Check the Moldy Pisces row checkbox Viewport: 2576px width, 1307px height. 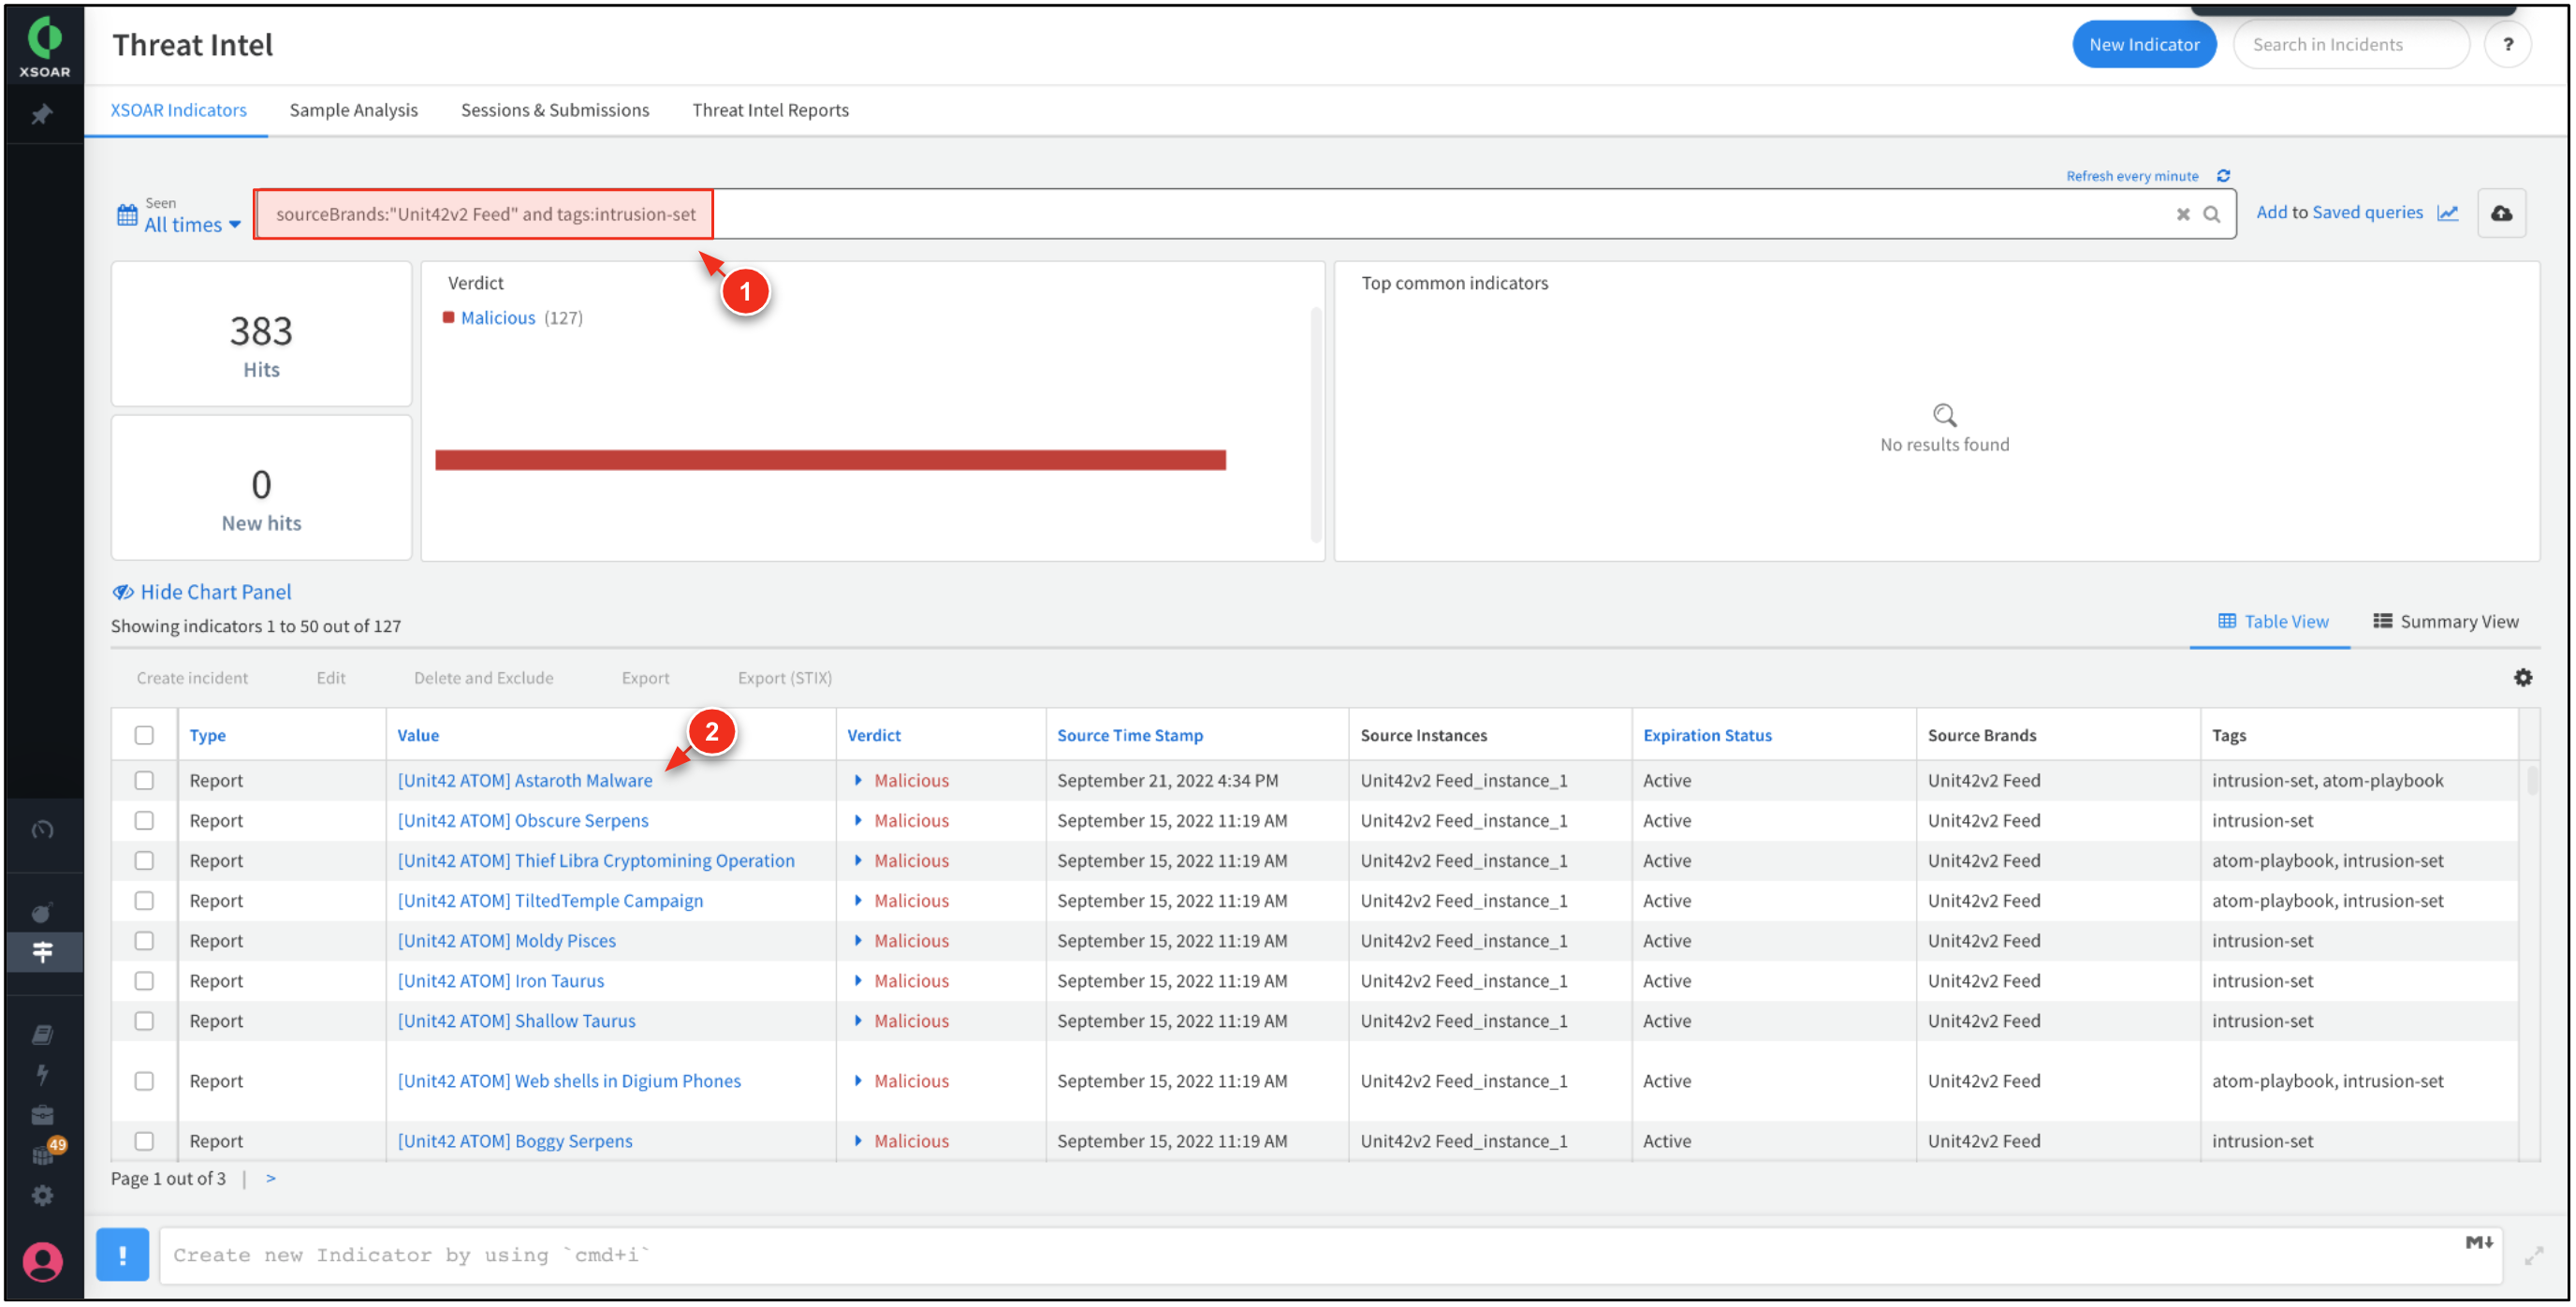144,940
